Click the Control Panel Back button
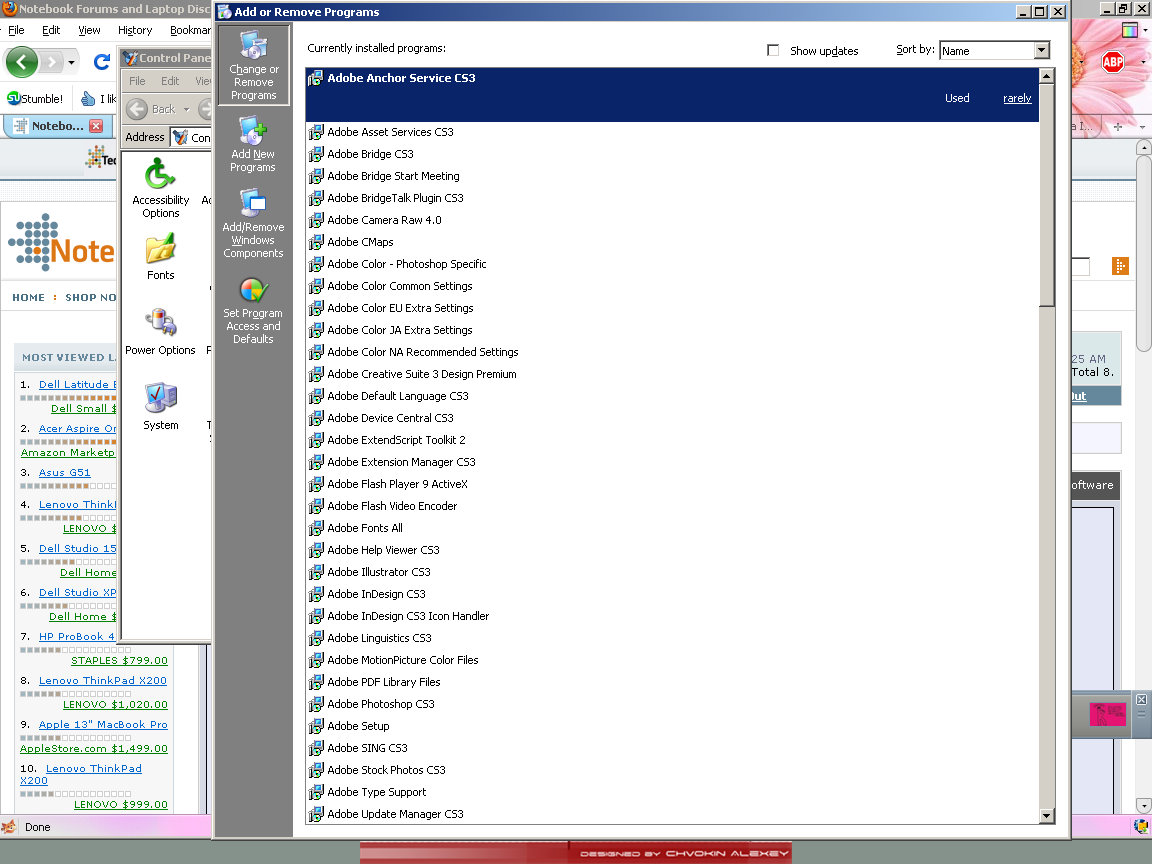1152x864 pixels. pyautogui.click(x=151, y=109)
